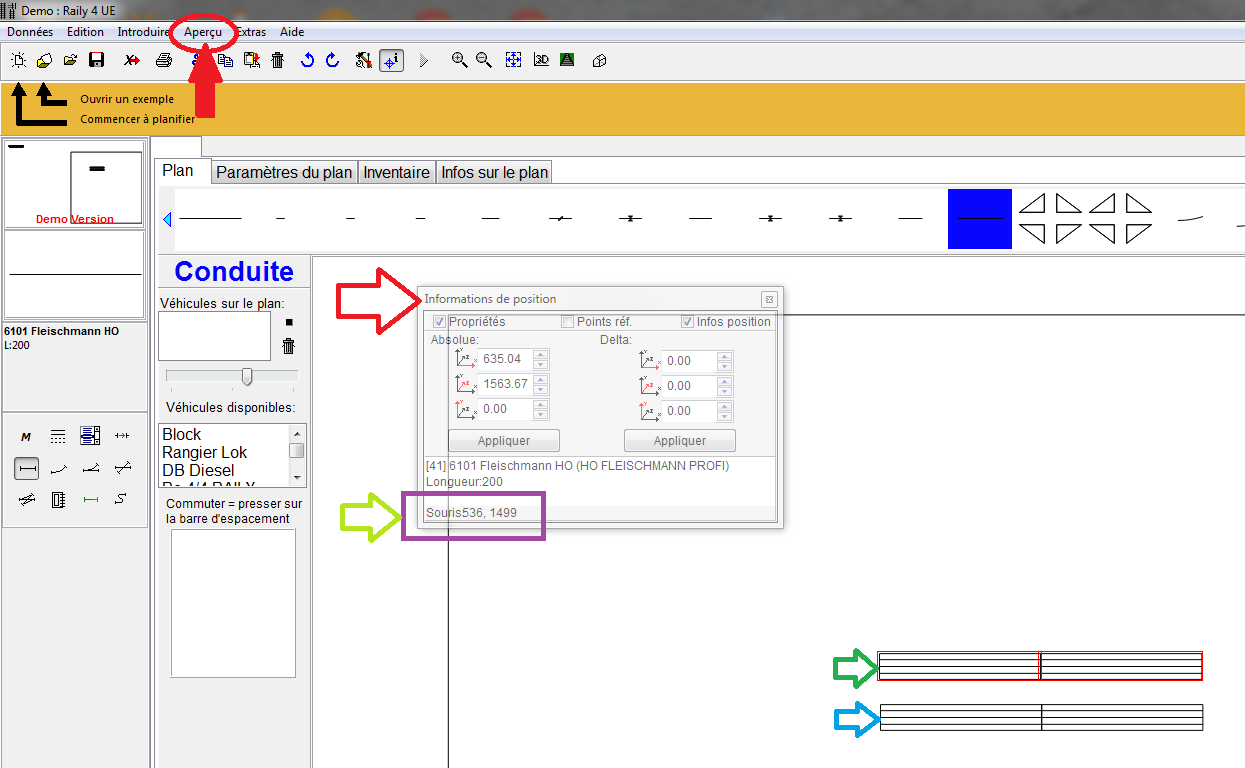This screenshot has width=1245, height=768.
Task: Select the crossing track palette tool
Action: tap(122, 467)
